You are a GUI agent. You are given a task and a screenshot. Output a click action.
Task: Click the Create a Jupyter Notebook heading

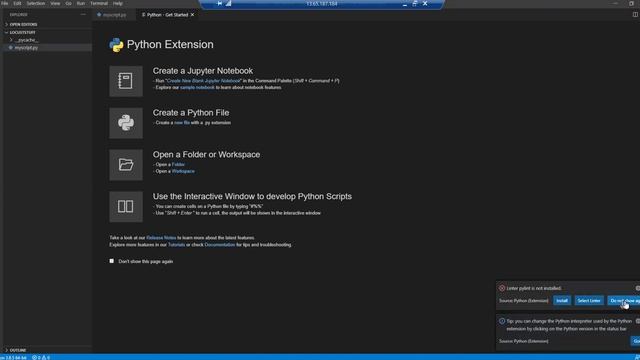tap(203, 71)
